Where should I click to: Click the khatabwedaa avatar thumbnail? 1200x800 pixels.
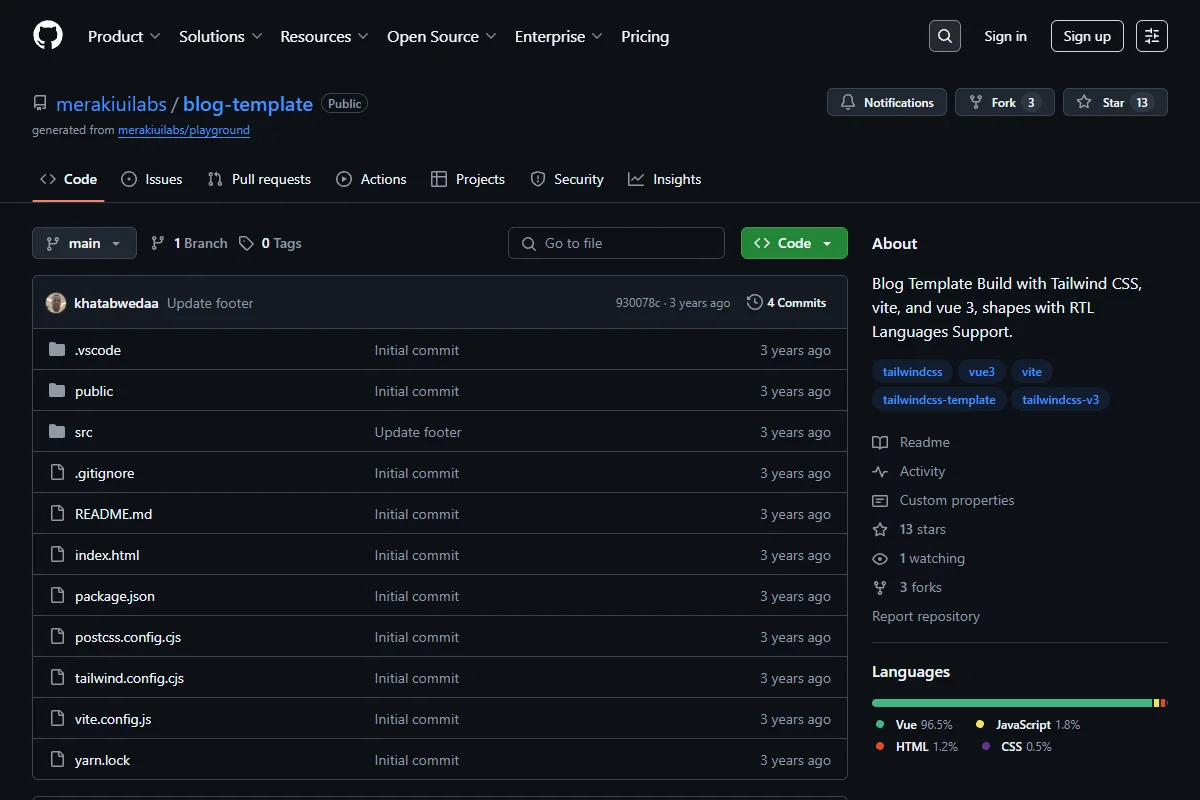pyautogui.click(x=56, y=303)
